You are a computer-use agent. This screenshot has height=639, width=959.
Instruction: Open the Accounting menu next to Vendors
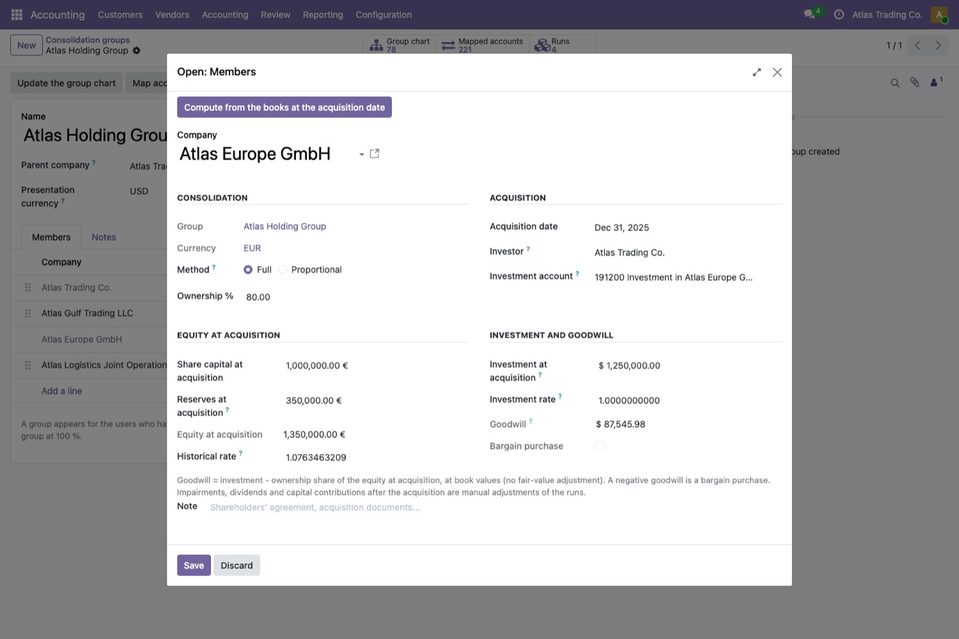[225, 15]
